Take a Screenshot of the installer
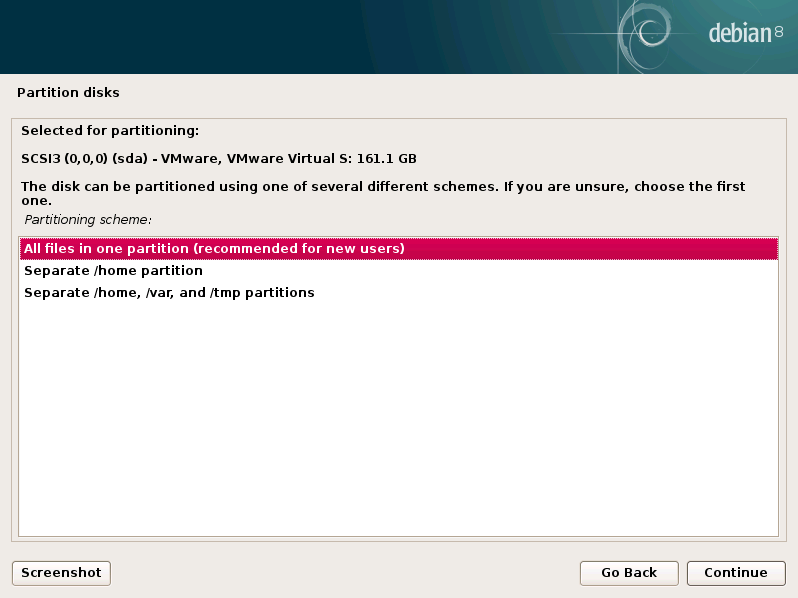 61,573
